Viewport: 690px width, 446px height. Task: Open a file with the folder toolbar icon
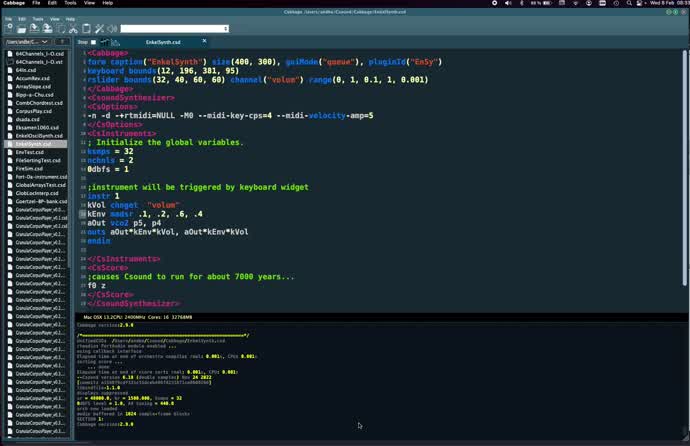tap(22, 29)
